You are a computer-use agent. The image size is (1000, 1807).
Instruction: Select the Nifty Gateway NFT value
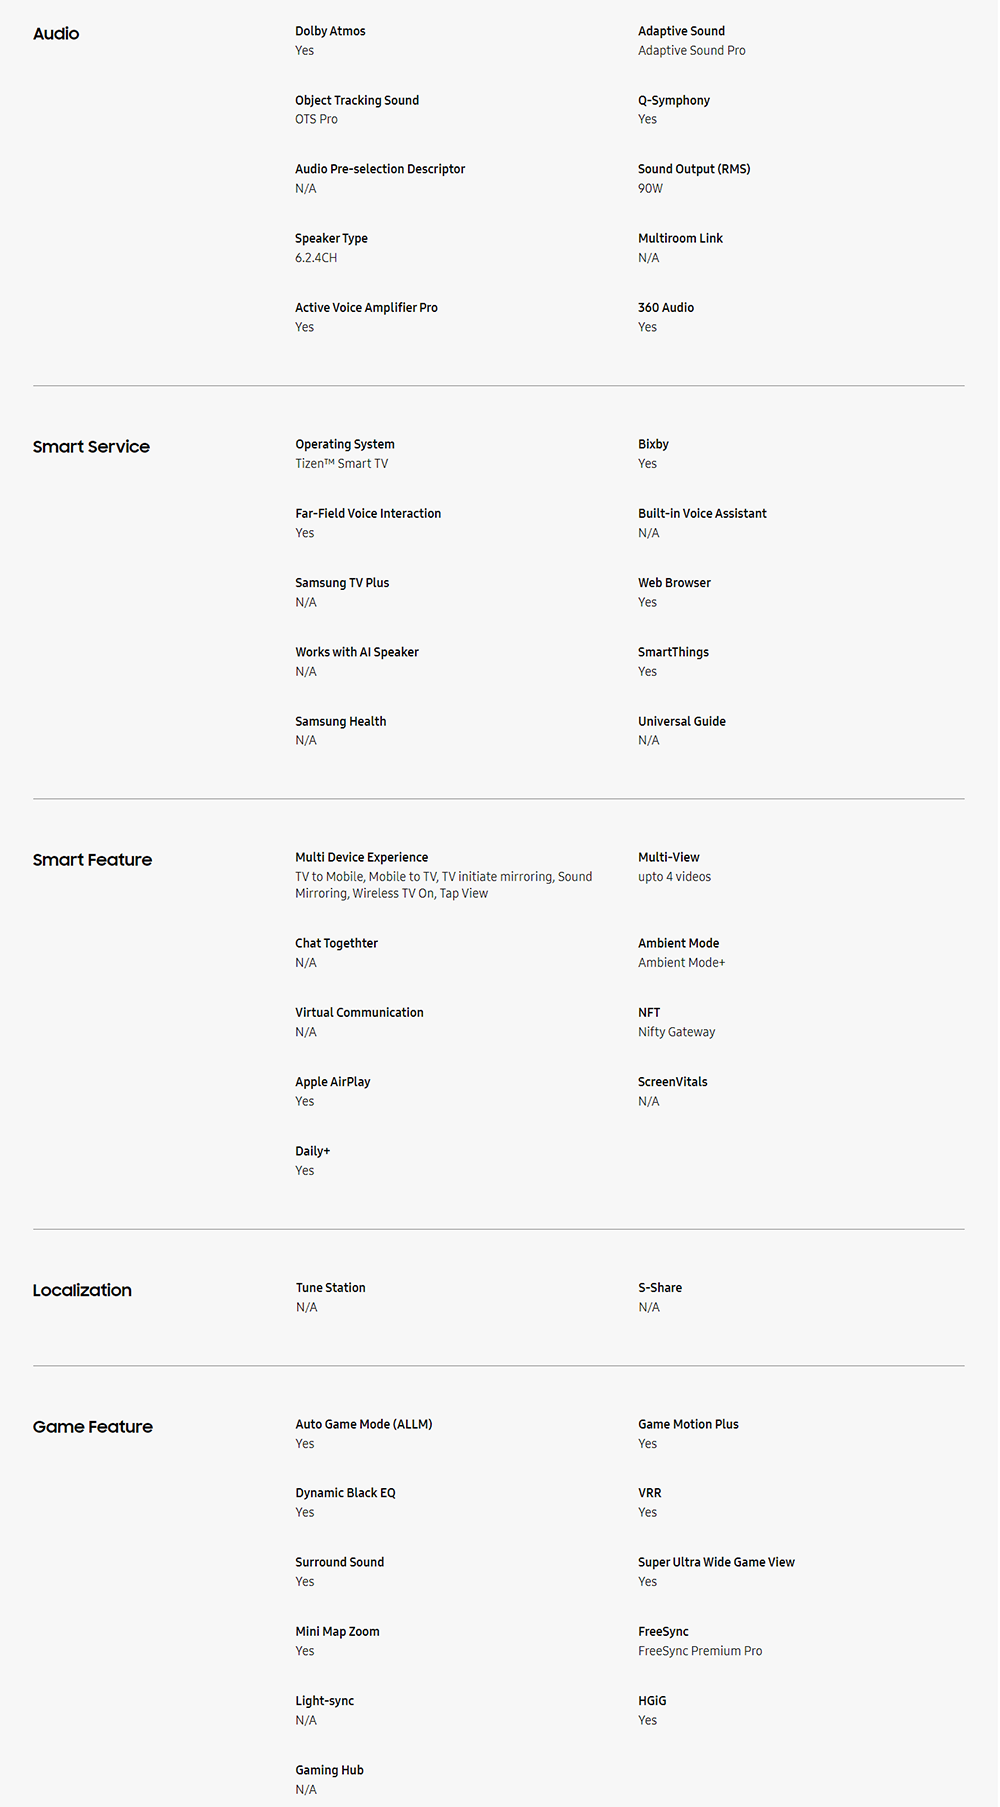pyautogui.click(x=677, y=1032)
